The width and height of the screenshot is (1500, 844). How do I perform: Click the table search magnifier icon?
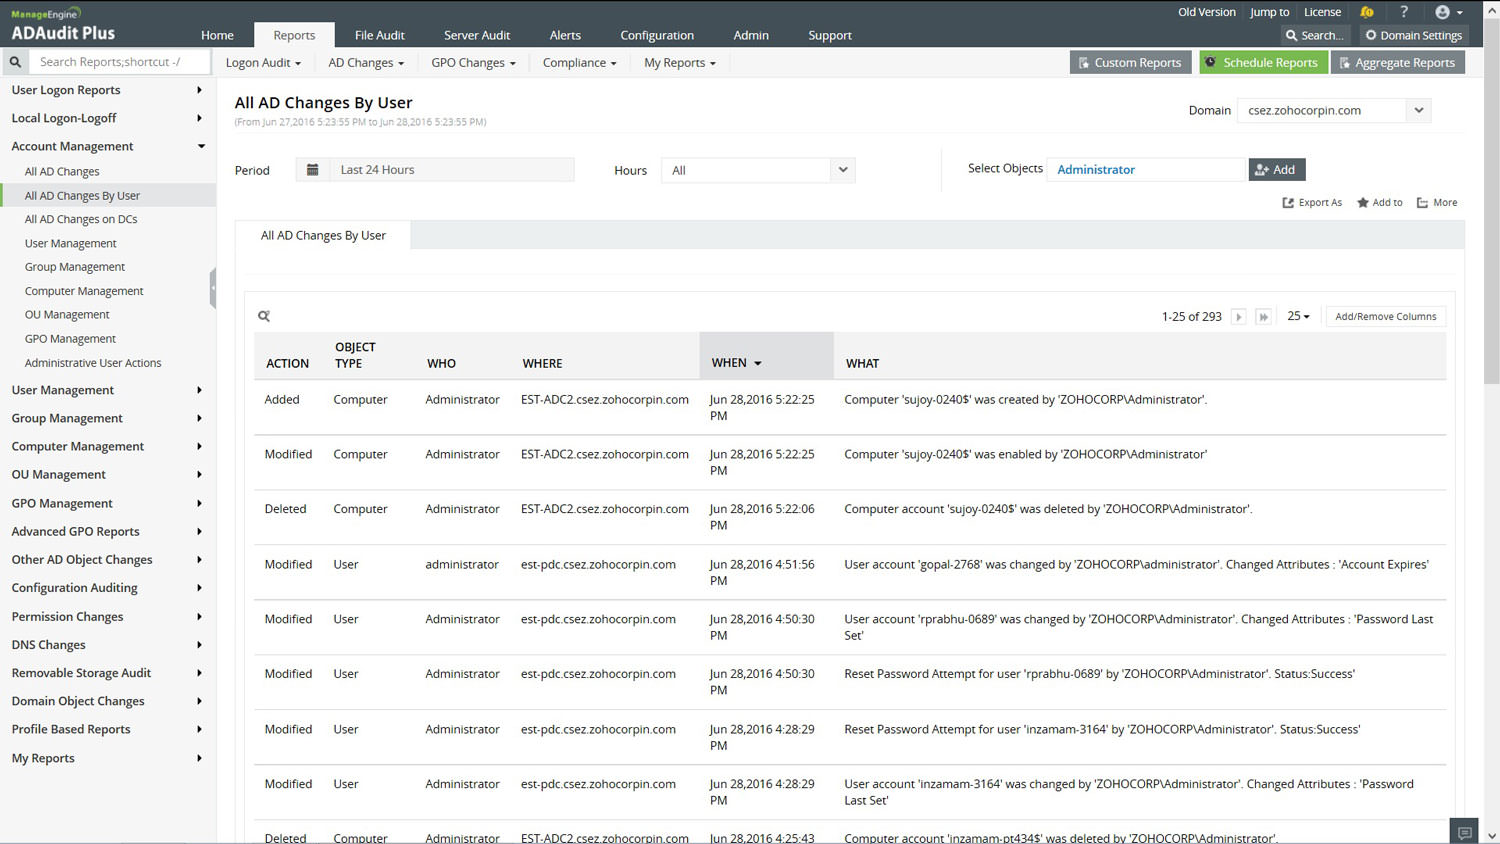(x=264, y=316)
